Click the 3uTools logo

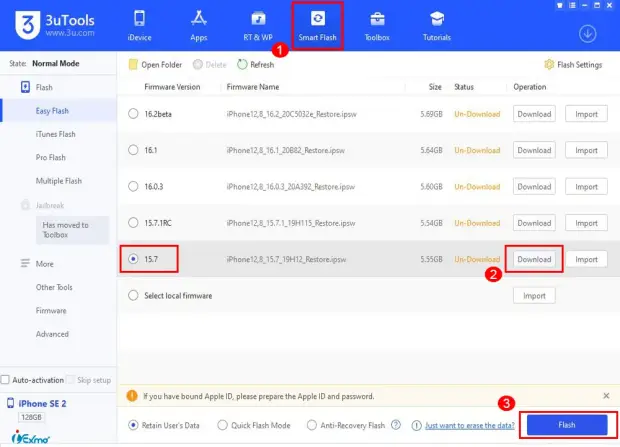pyautogui.click(x=55, y=25)
